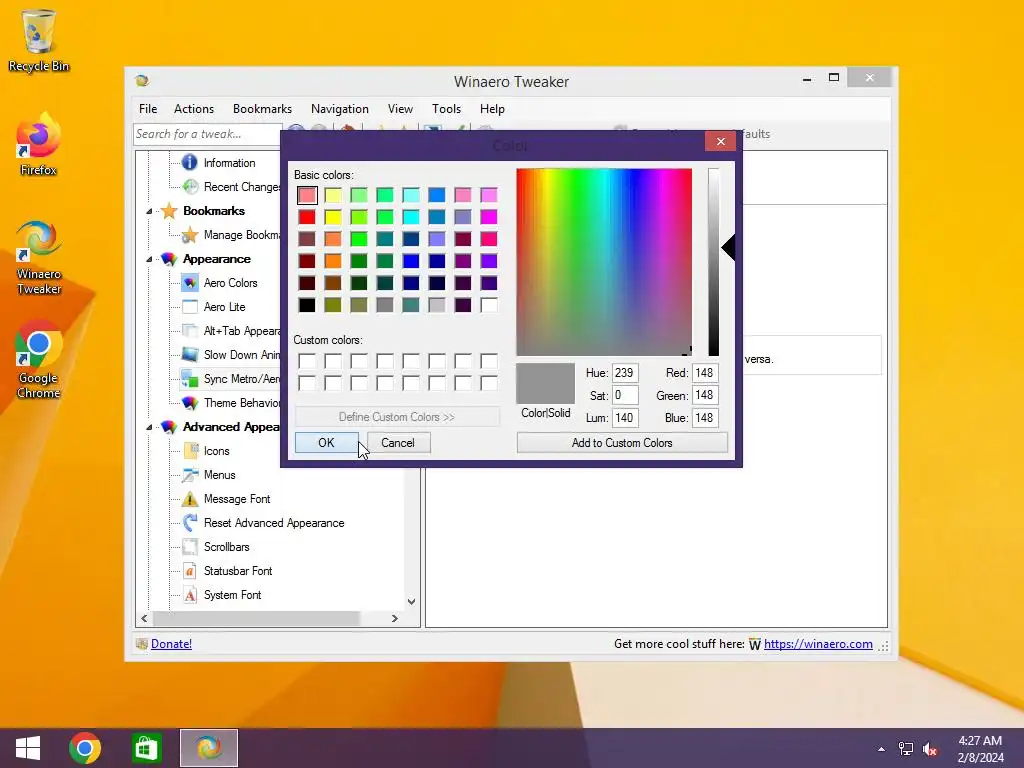Open the Bookmarks menu
Viewport: 1024px width, 768px height.
pyautogui.click(x=263, y=109)
